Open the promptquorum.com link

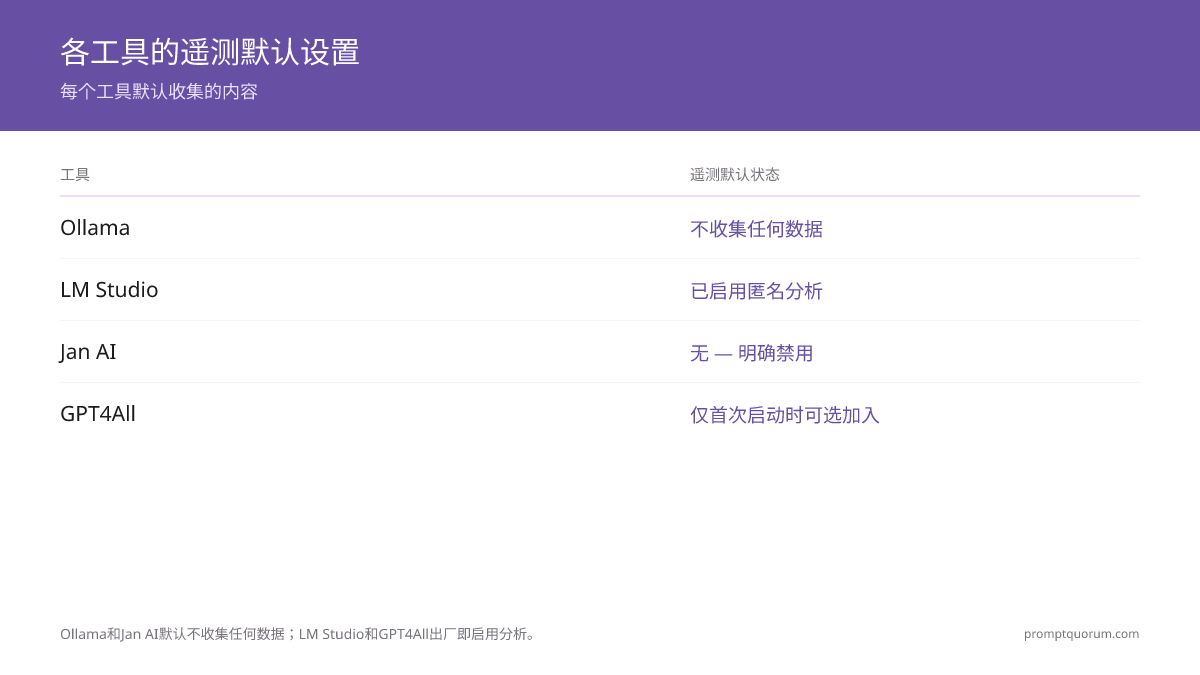[1082, 634]
